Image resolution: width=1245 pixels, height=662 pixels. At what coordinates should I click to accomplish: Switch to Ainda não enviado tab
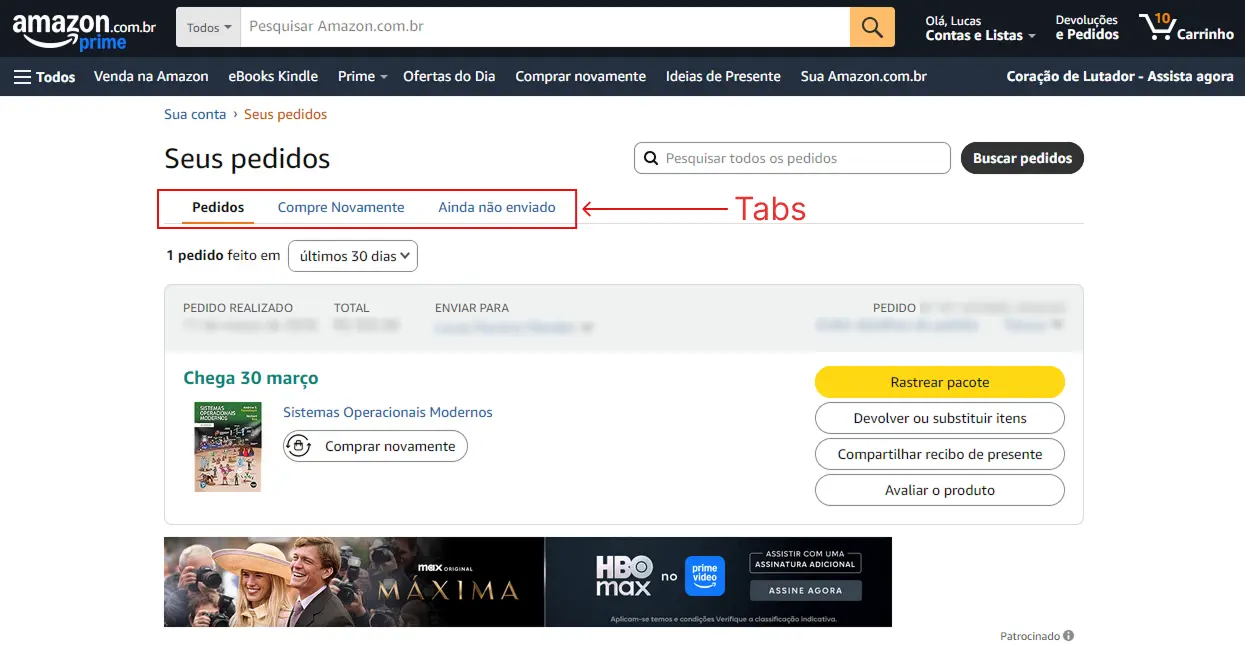click(497, 208)
